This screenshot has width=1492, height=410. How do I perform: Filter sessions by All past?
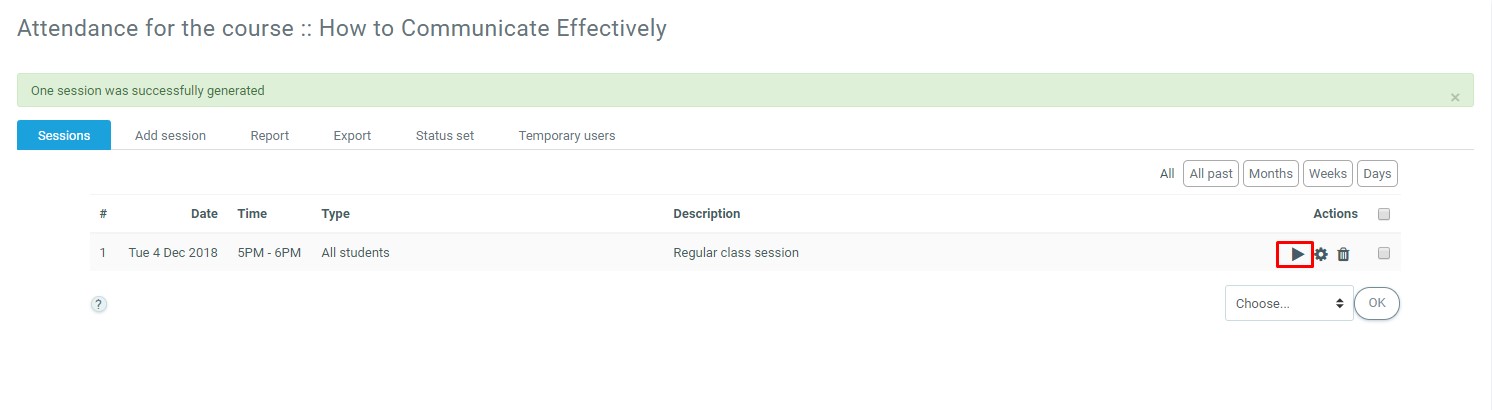tap(1210, 174)
